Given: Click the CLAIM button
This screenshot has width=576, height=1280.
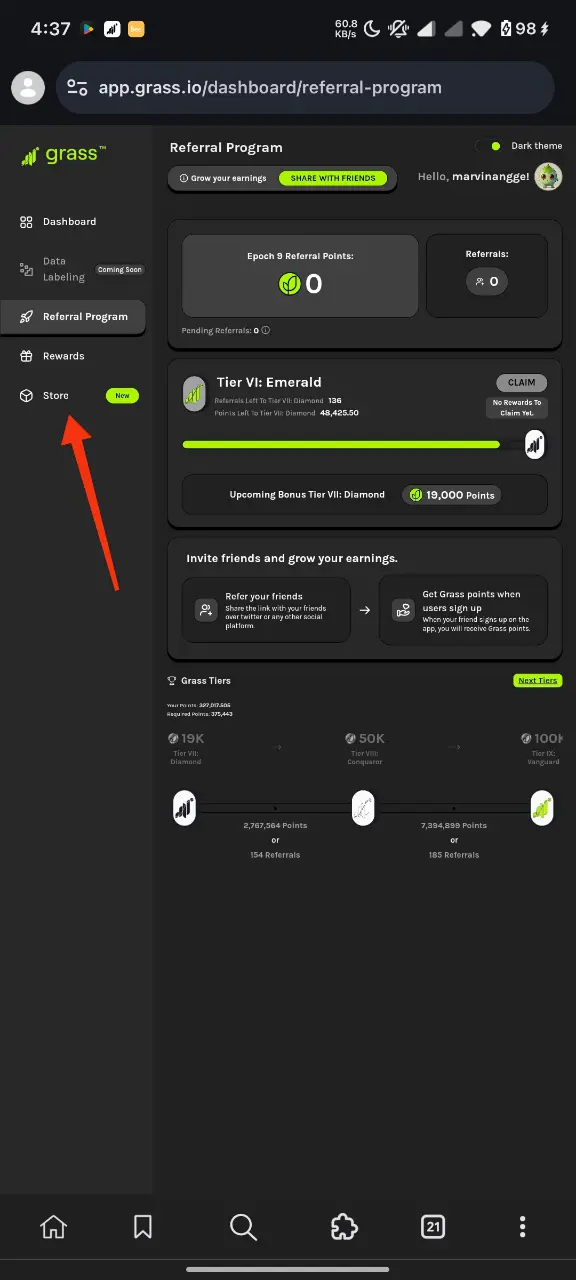Looking at the screenshot, I should pyautogui.click(x=522, y=382).
